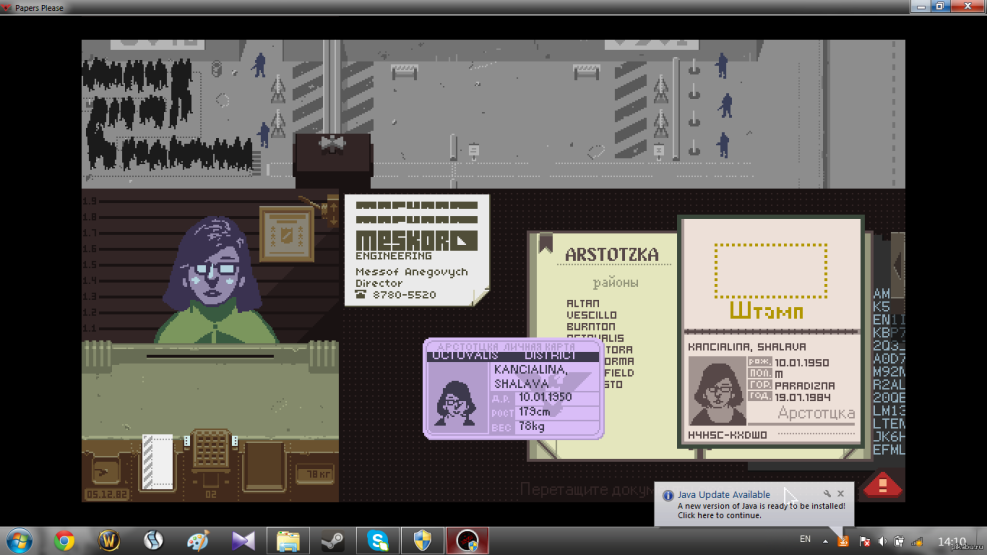The image size is (987, 555).
Task: Select the white transcript paper on desk
Action: [157, 461]
